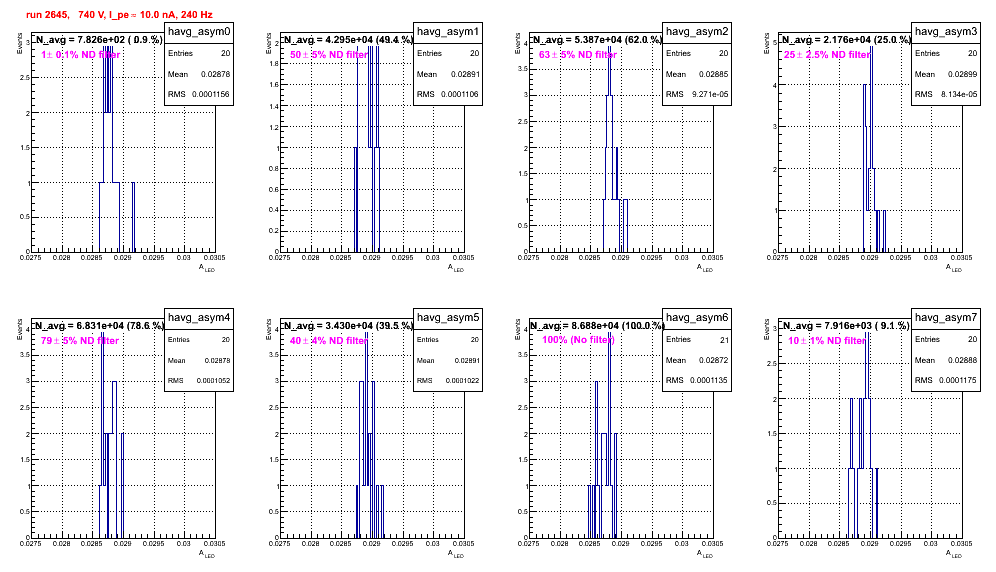Click the N_avg = 7.826e+02 (0.9%) label

[x=98, y=39]
